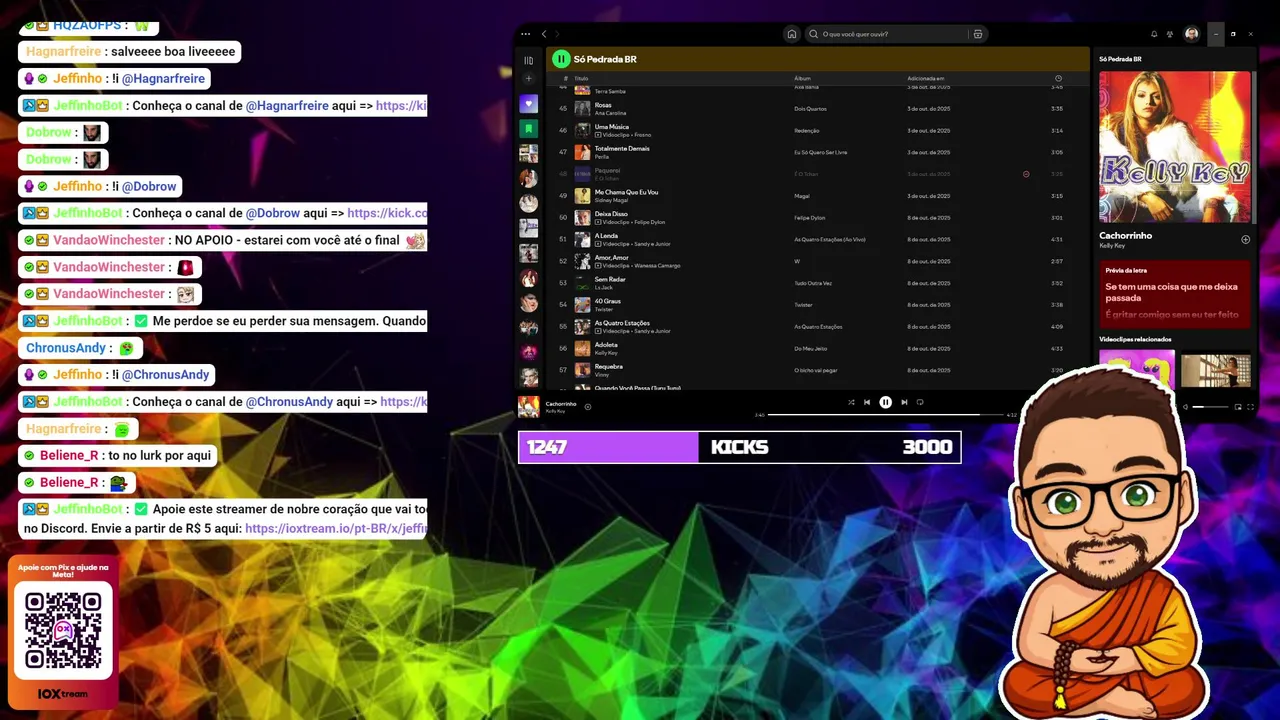Viewport: 1280px width, 720px height.
Task: Open album link Tudo Outra Vez
Action: [812, 283]
